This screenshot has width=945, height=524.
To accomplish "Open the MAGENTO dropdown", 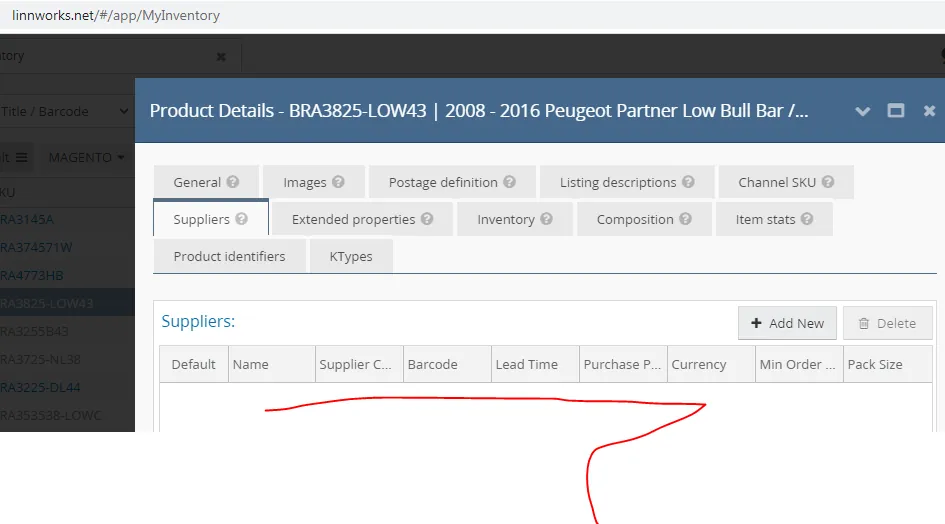I will tap(86, 157).
